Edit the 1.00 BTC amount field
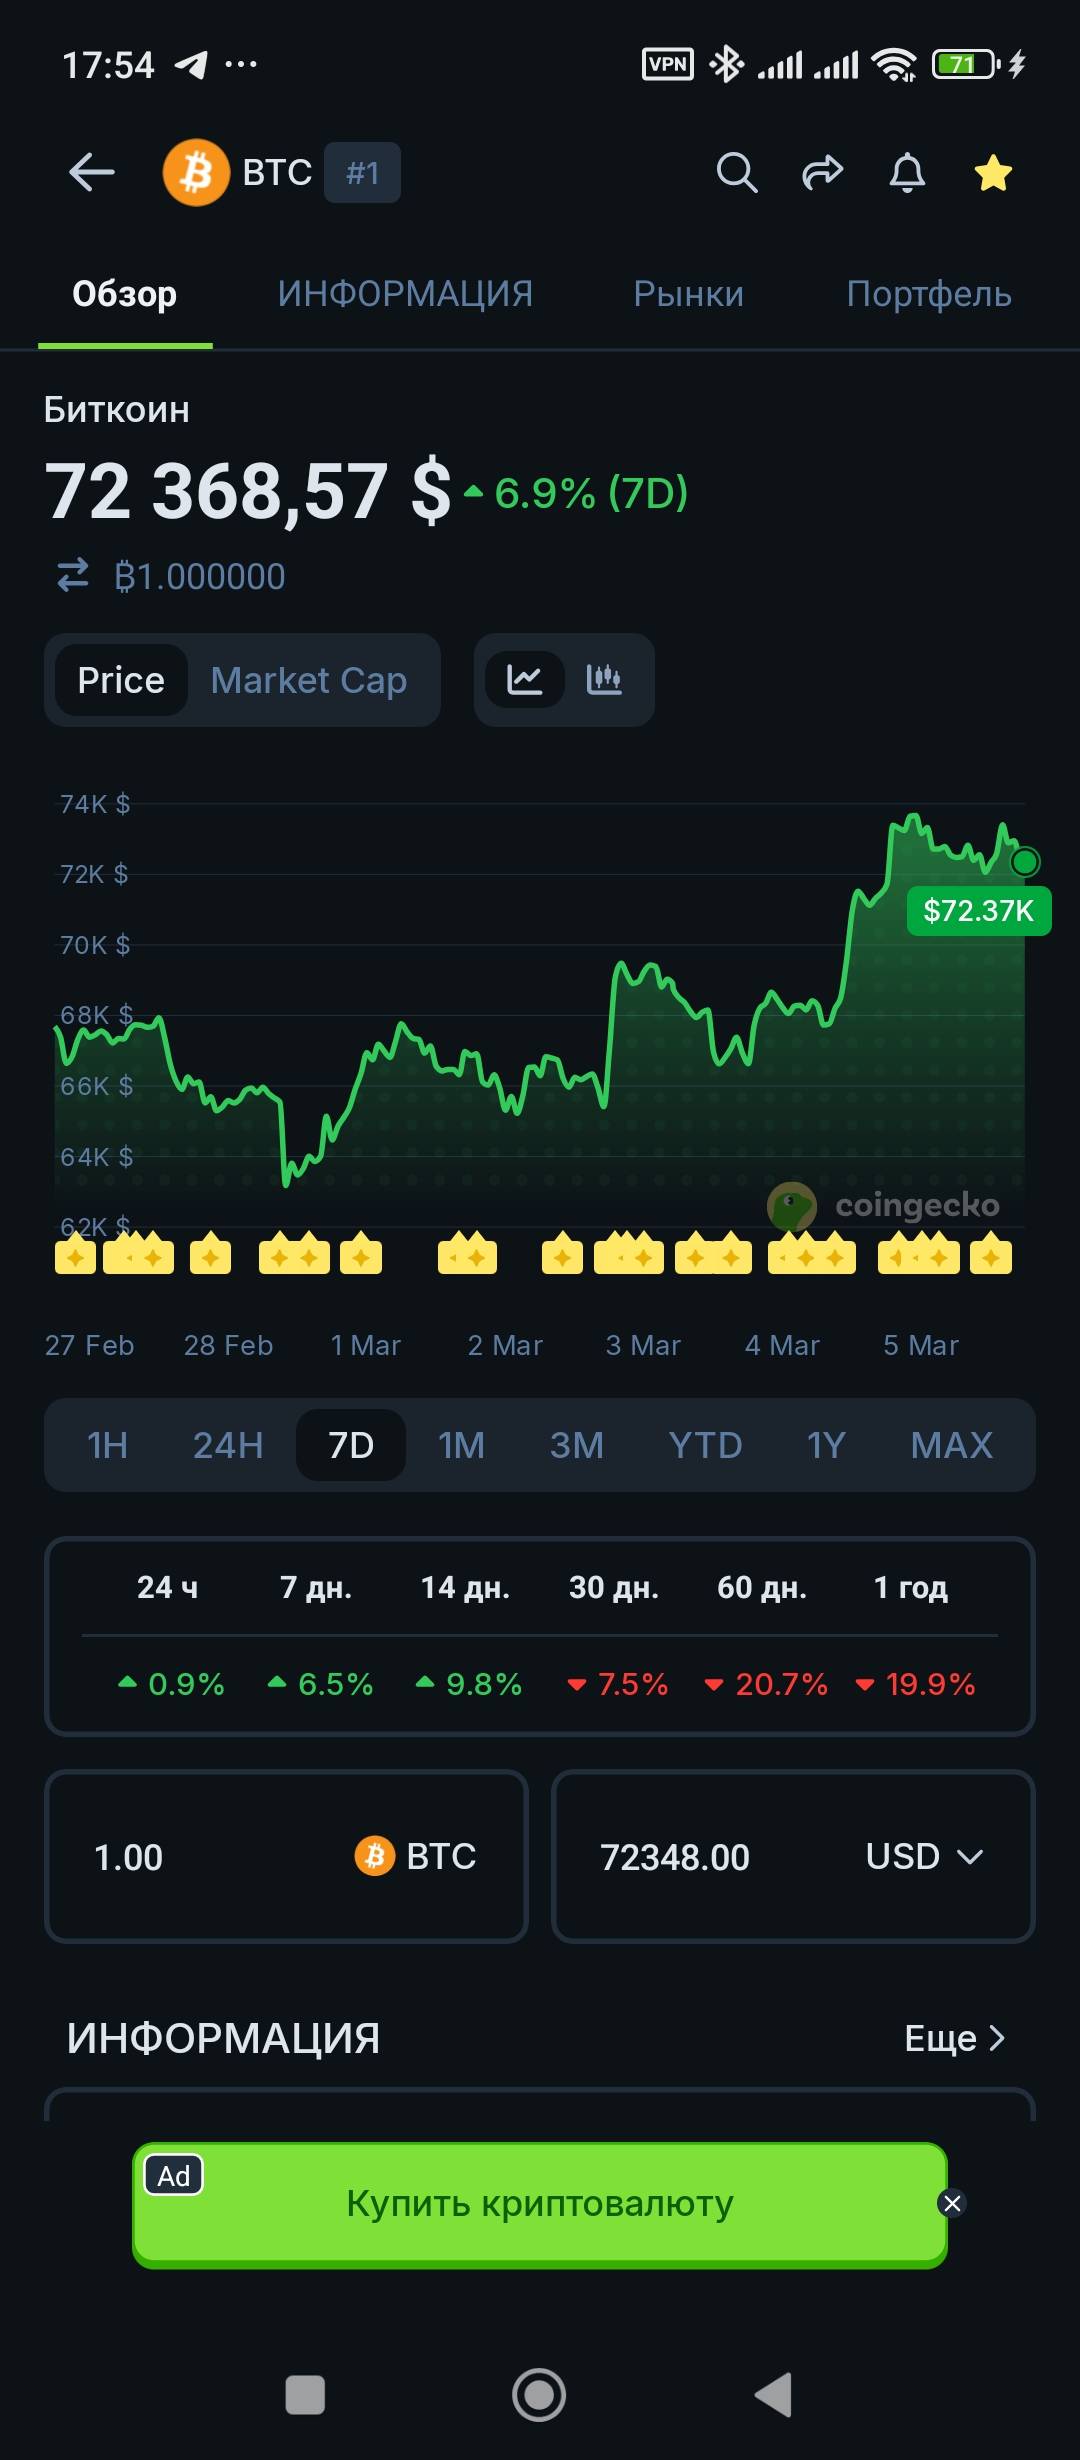Screen dimensions: 1080x2460 tap(200, 1857)
